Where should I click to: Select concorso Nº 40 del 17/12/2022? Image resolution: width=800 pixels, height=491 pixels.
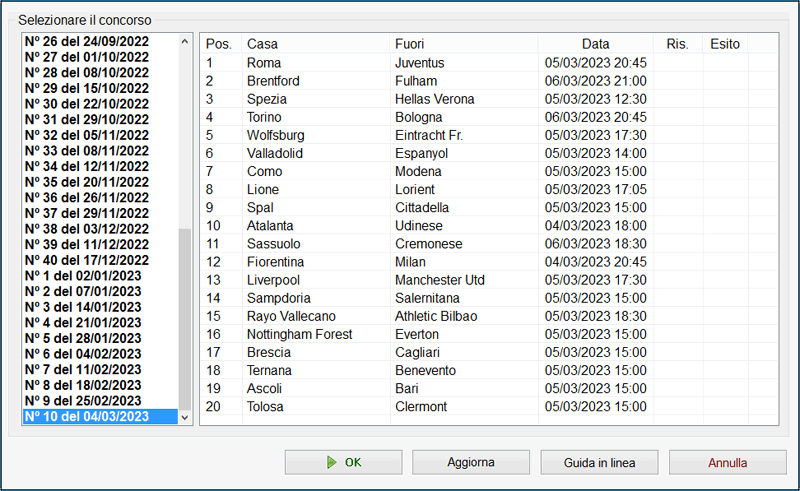click(x=101, y=260)
